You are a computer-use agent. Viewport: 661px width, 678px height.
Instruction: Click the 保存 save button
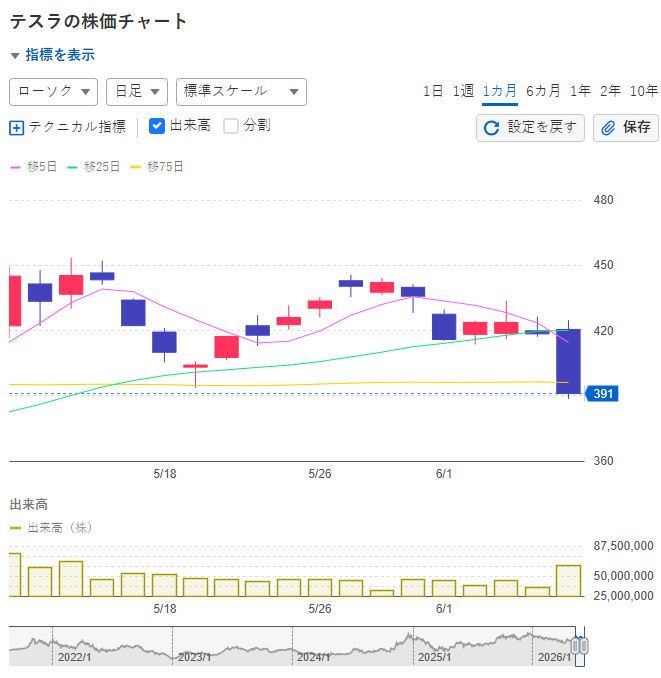[626, 128]
